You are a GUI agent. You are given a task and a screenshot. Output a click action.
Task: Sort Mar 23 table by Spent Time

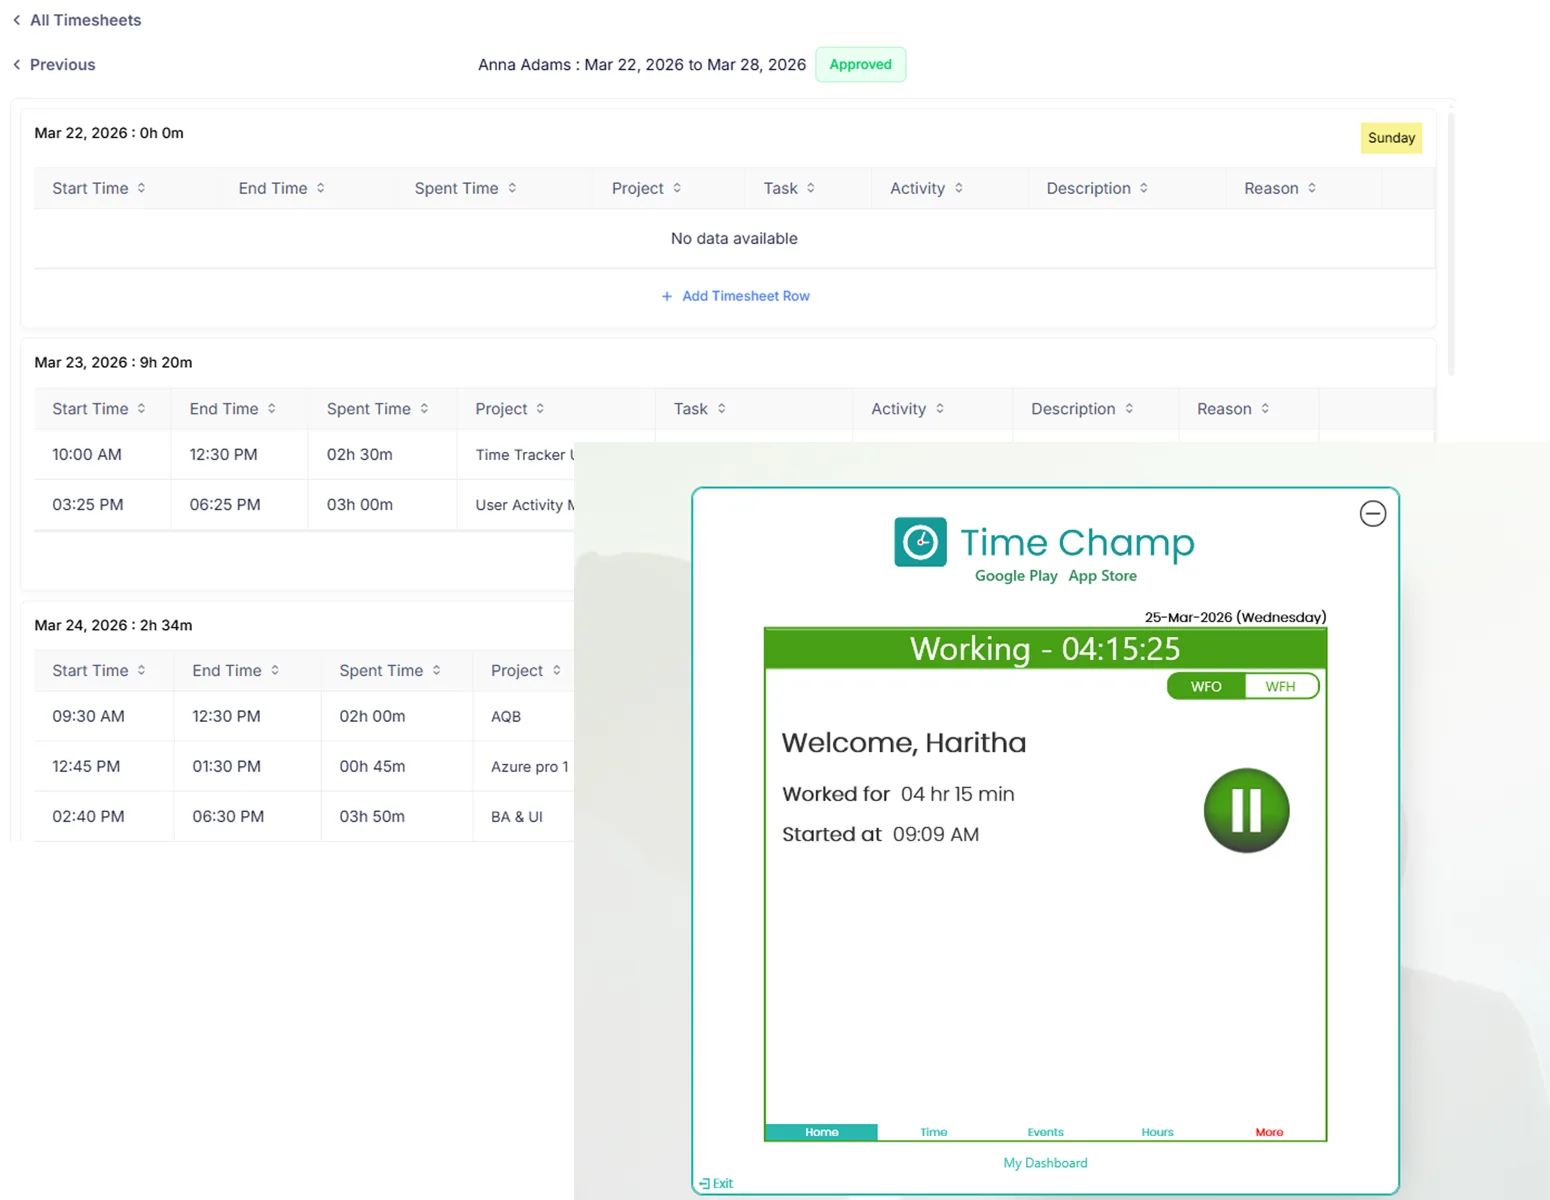pyautogui.click(x=424, y=409)
